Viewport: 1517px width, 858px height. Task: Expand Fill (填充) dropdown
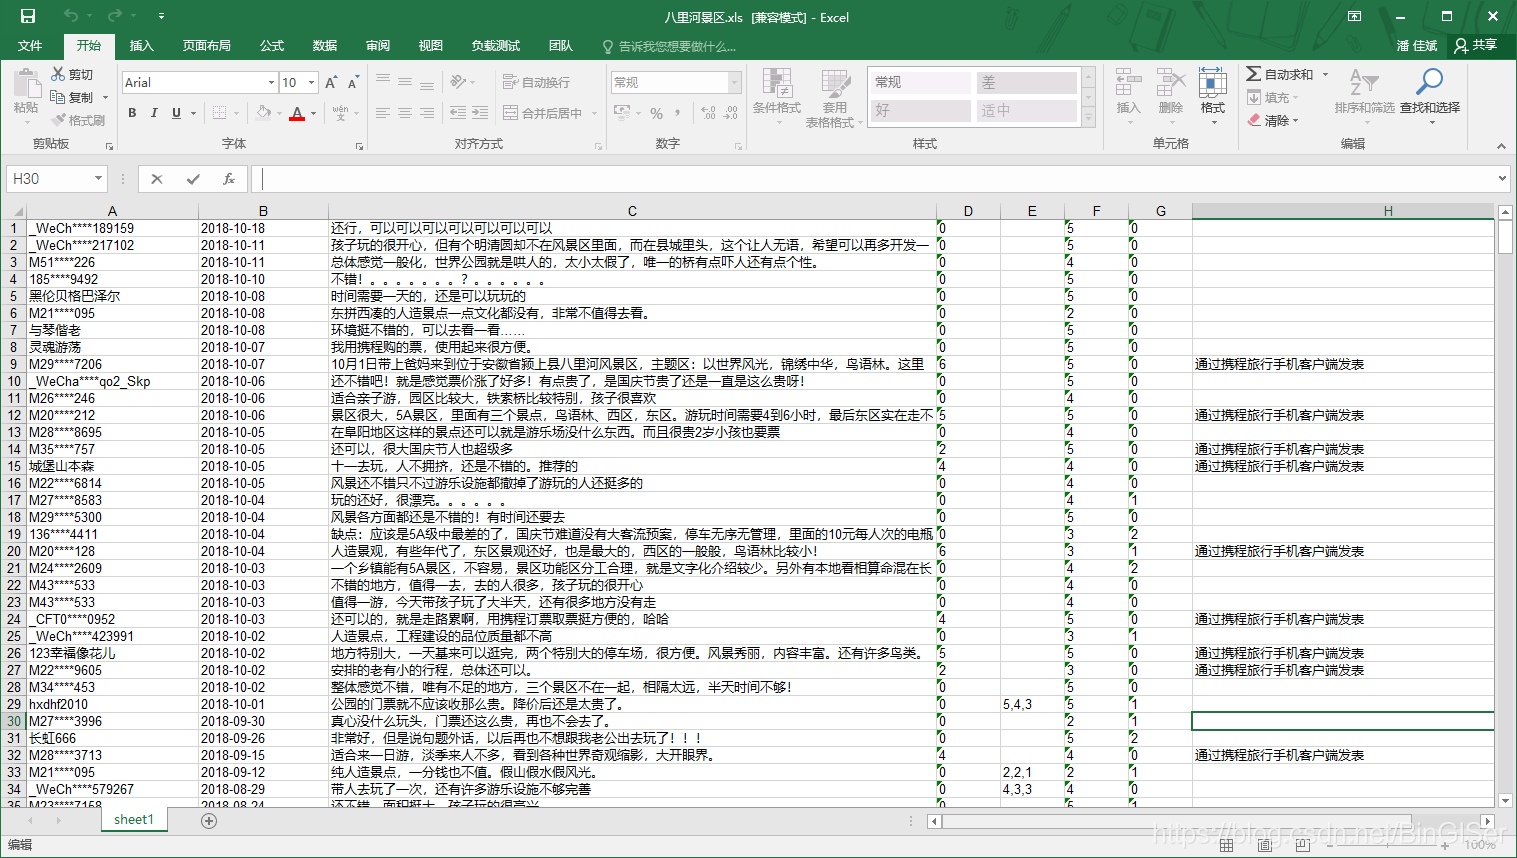[1296, 98]
